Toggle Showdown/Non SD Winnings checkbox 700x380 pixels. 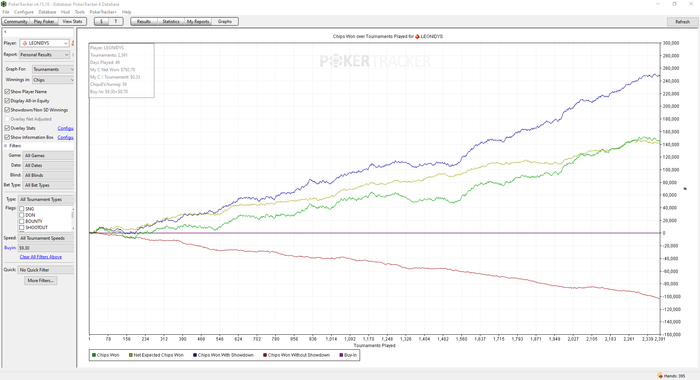point(7,110)
